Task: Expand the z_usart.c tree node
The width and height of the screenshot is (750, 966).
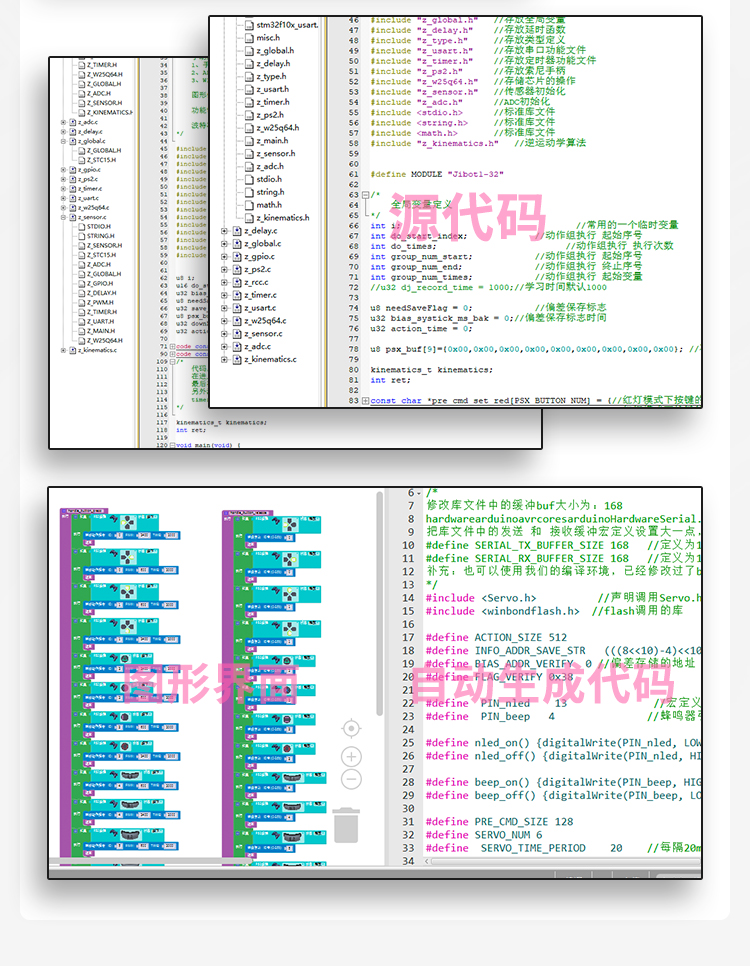Action: coord(225,308)
